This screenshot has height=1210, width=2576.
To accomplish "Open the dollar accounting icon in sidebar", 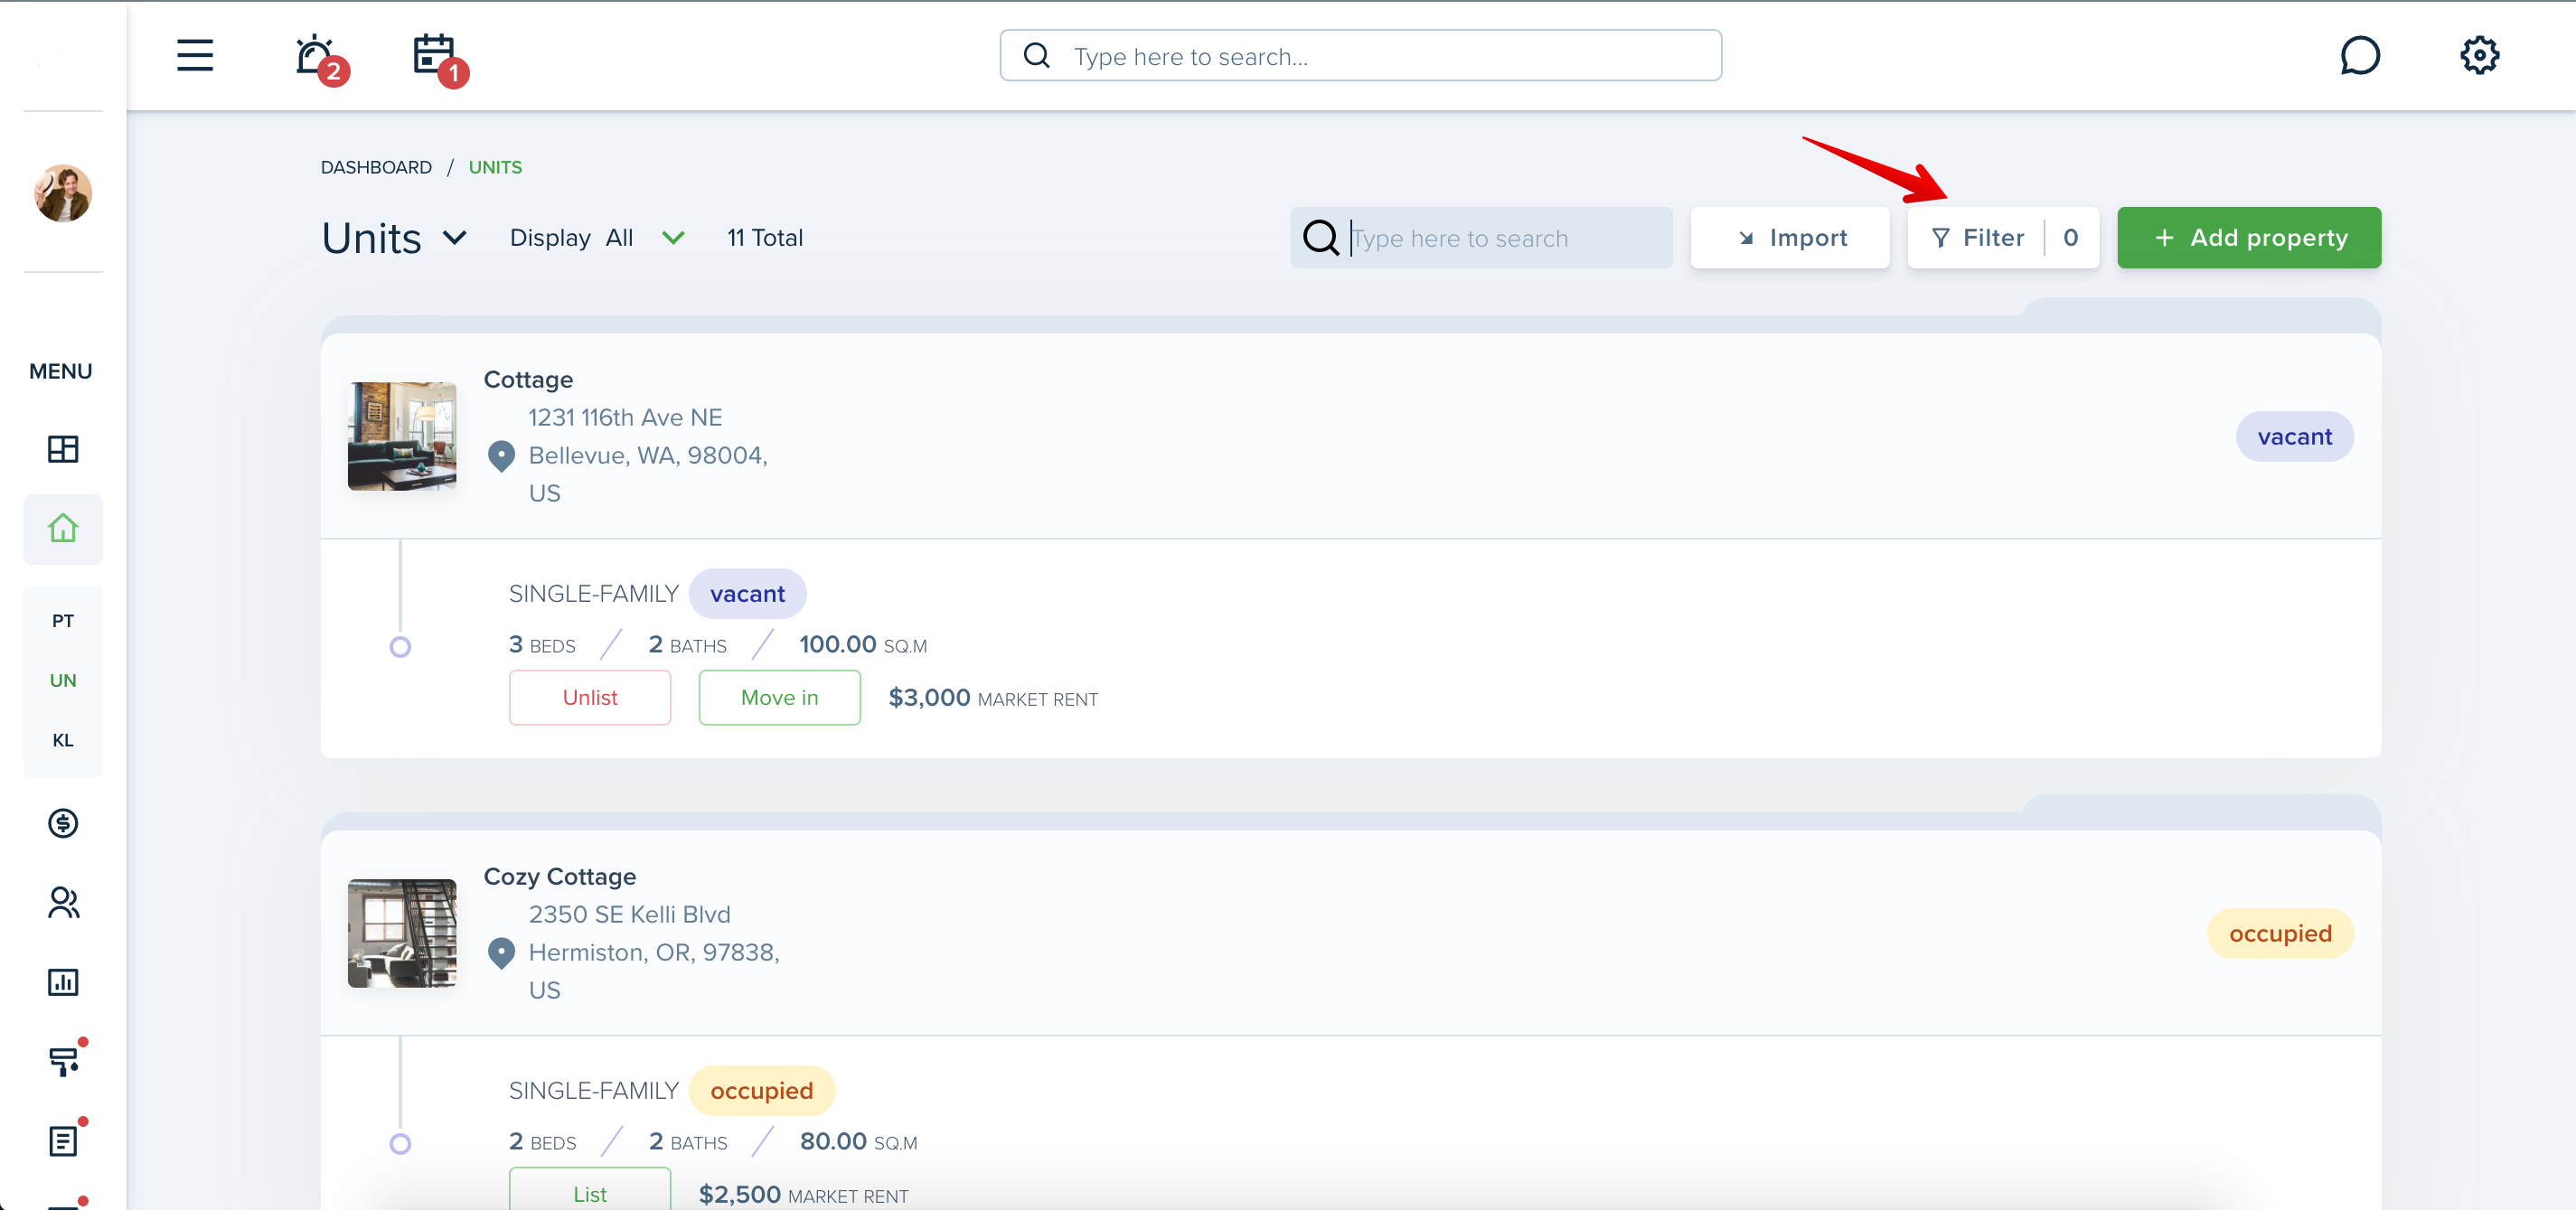I will click(x=63, y=823).
